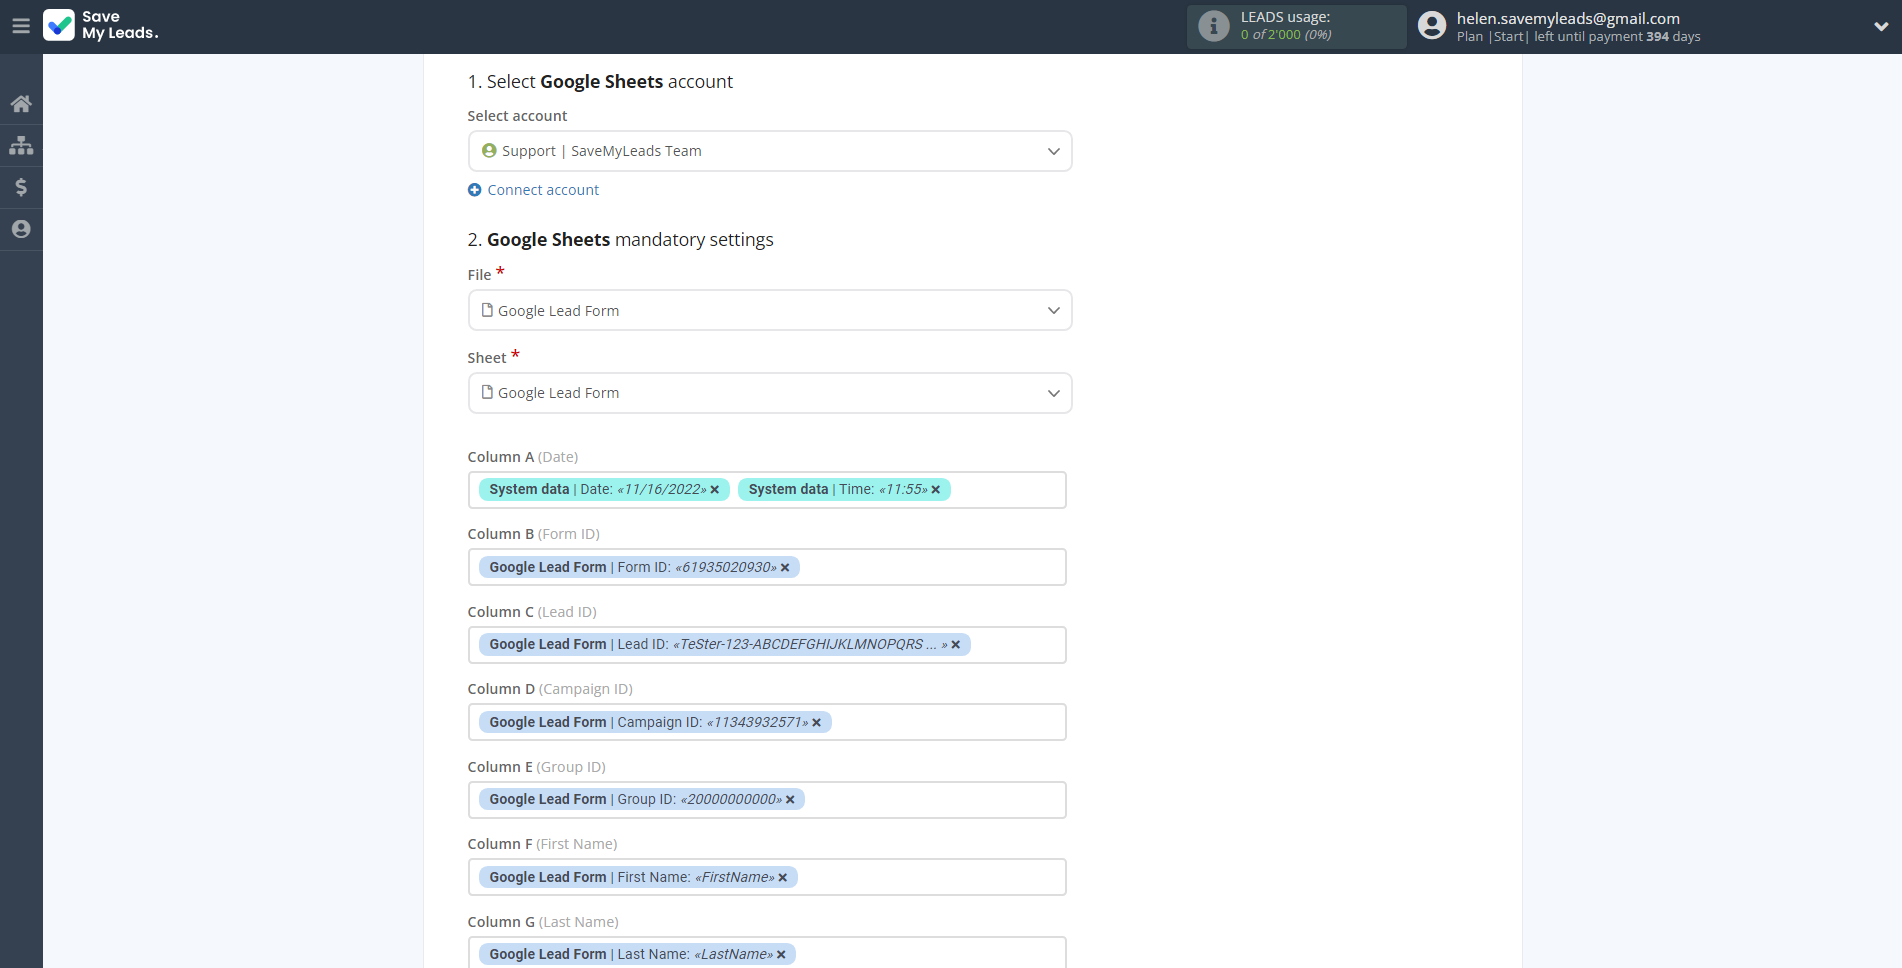Viewport: 1902px width, 968px height.
Task: Click the SaveMyLeads checkmark logo
Action: click(x=59, y=25)
